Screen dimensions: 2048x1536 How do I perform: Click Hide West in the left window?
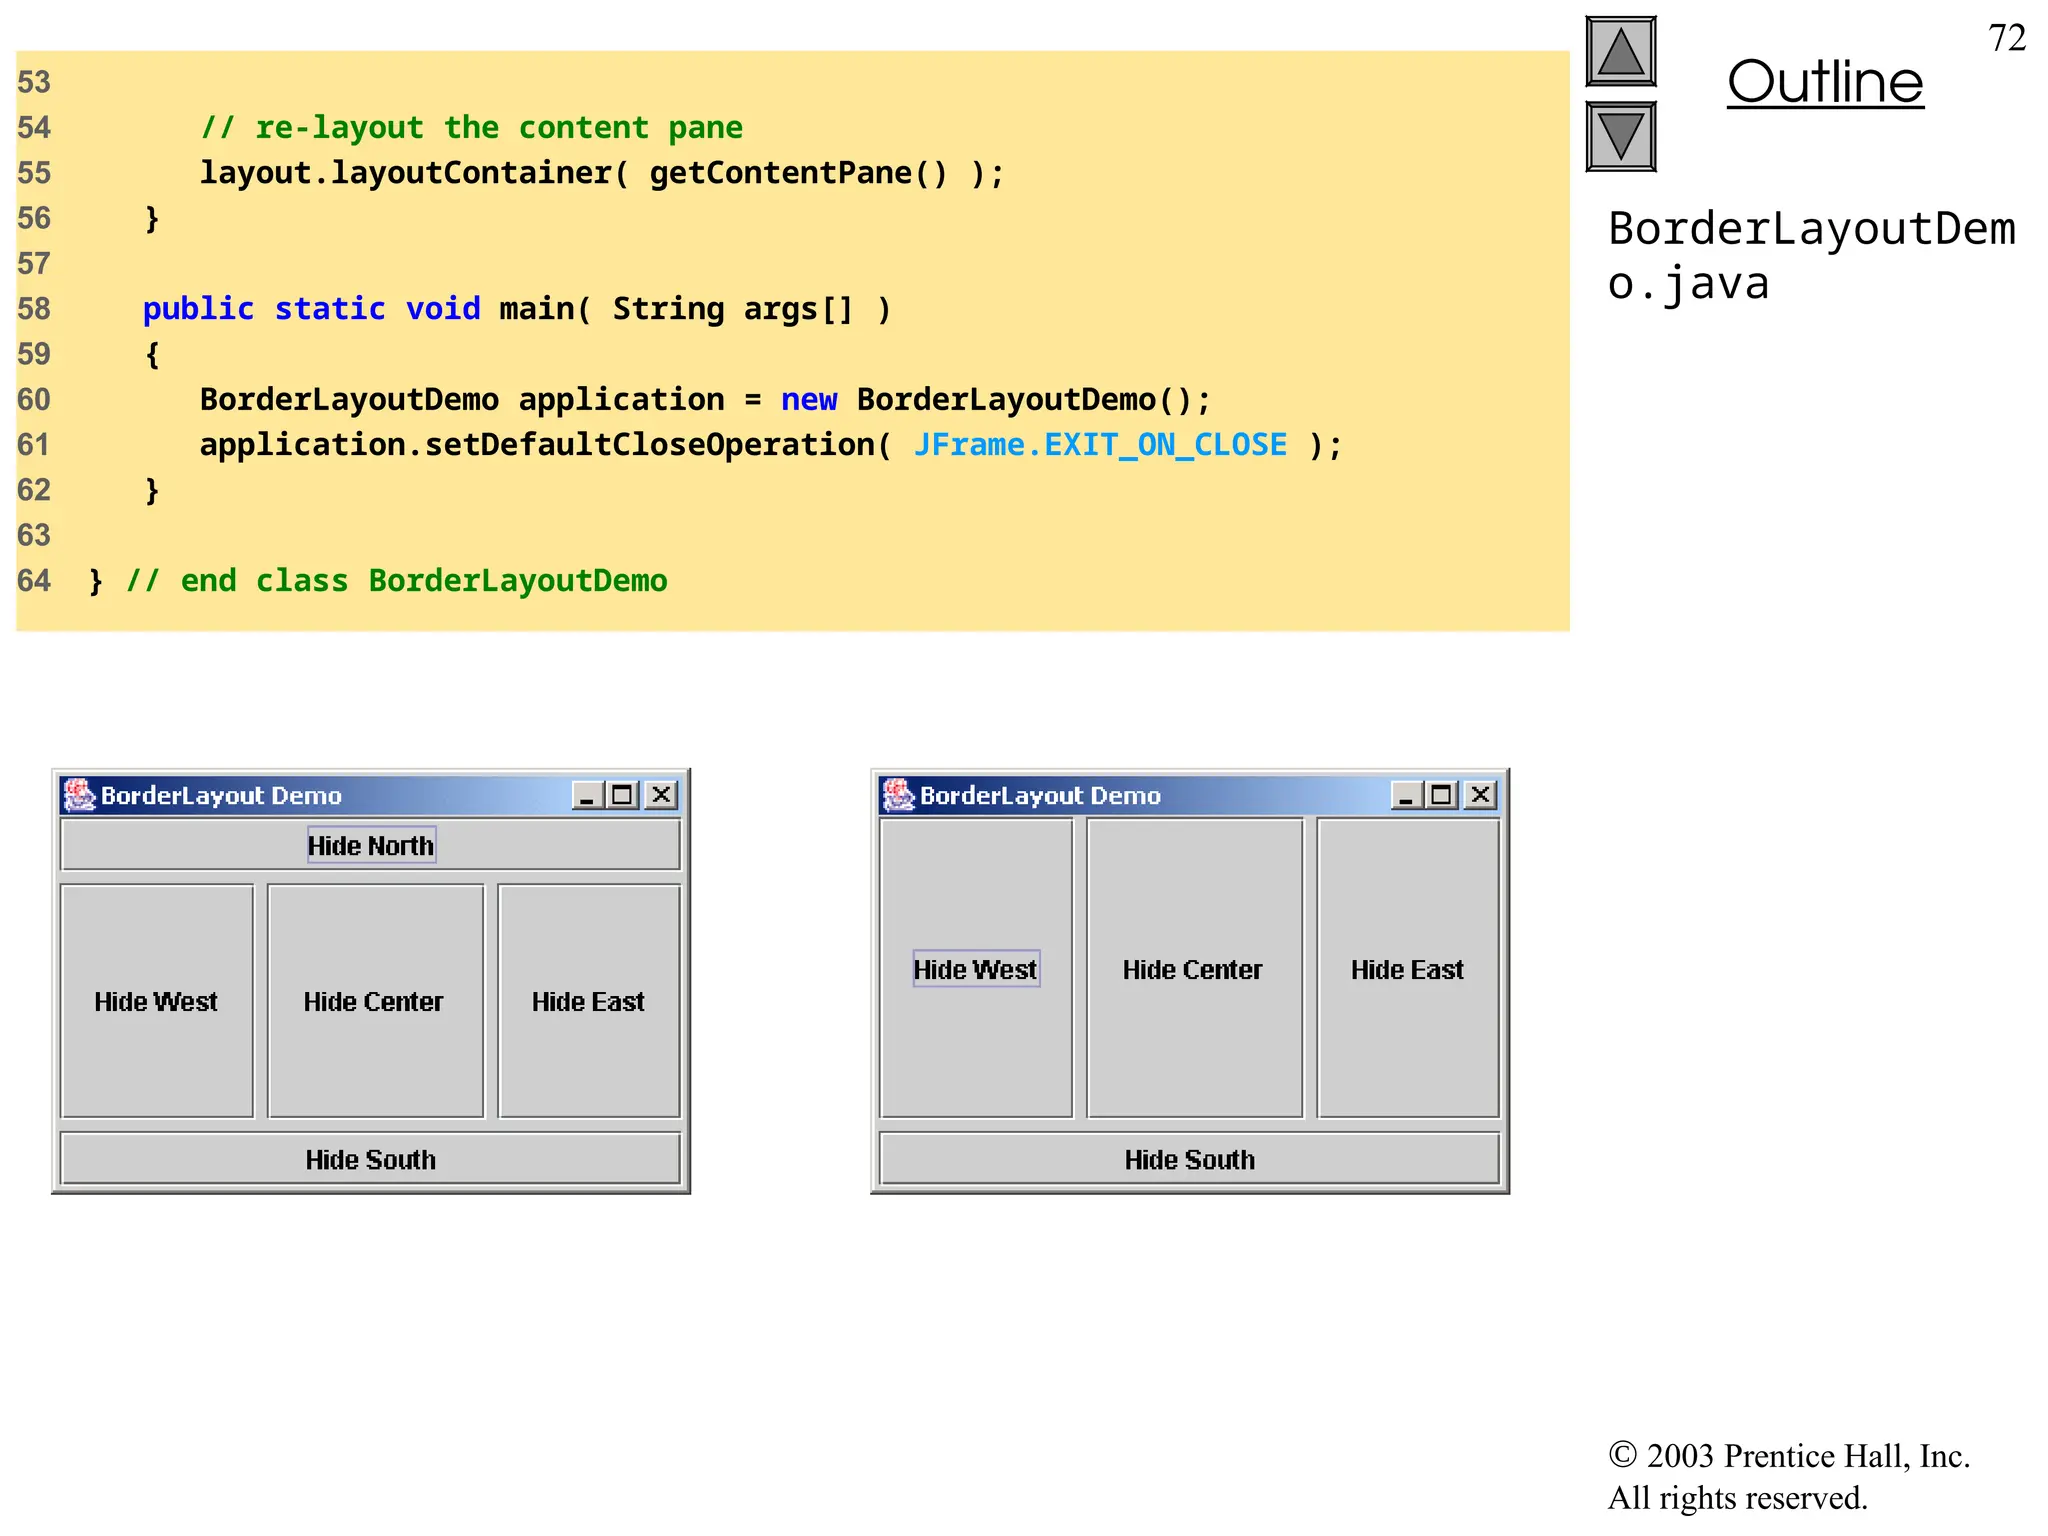(157, 1001)
